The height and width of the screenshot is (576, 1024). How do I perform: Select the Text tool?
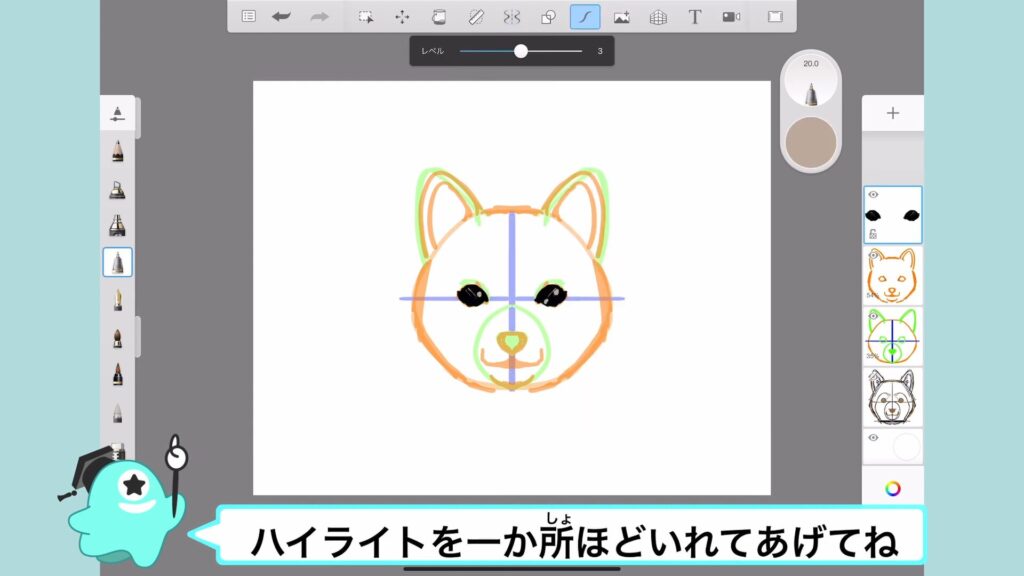(695, 17)
